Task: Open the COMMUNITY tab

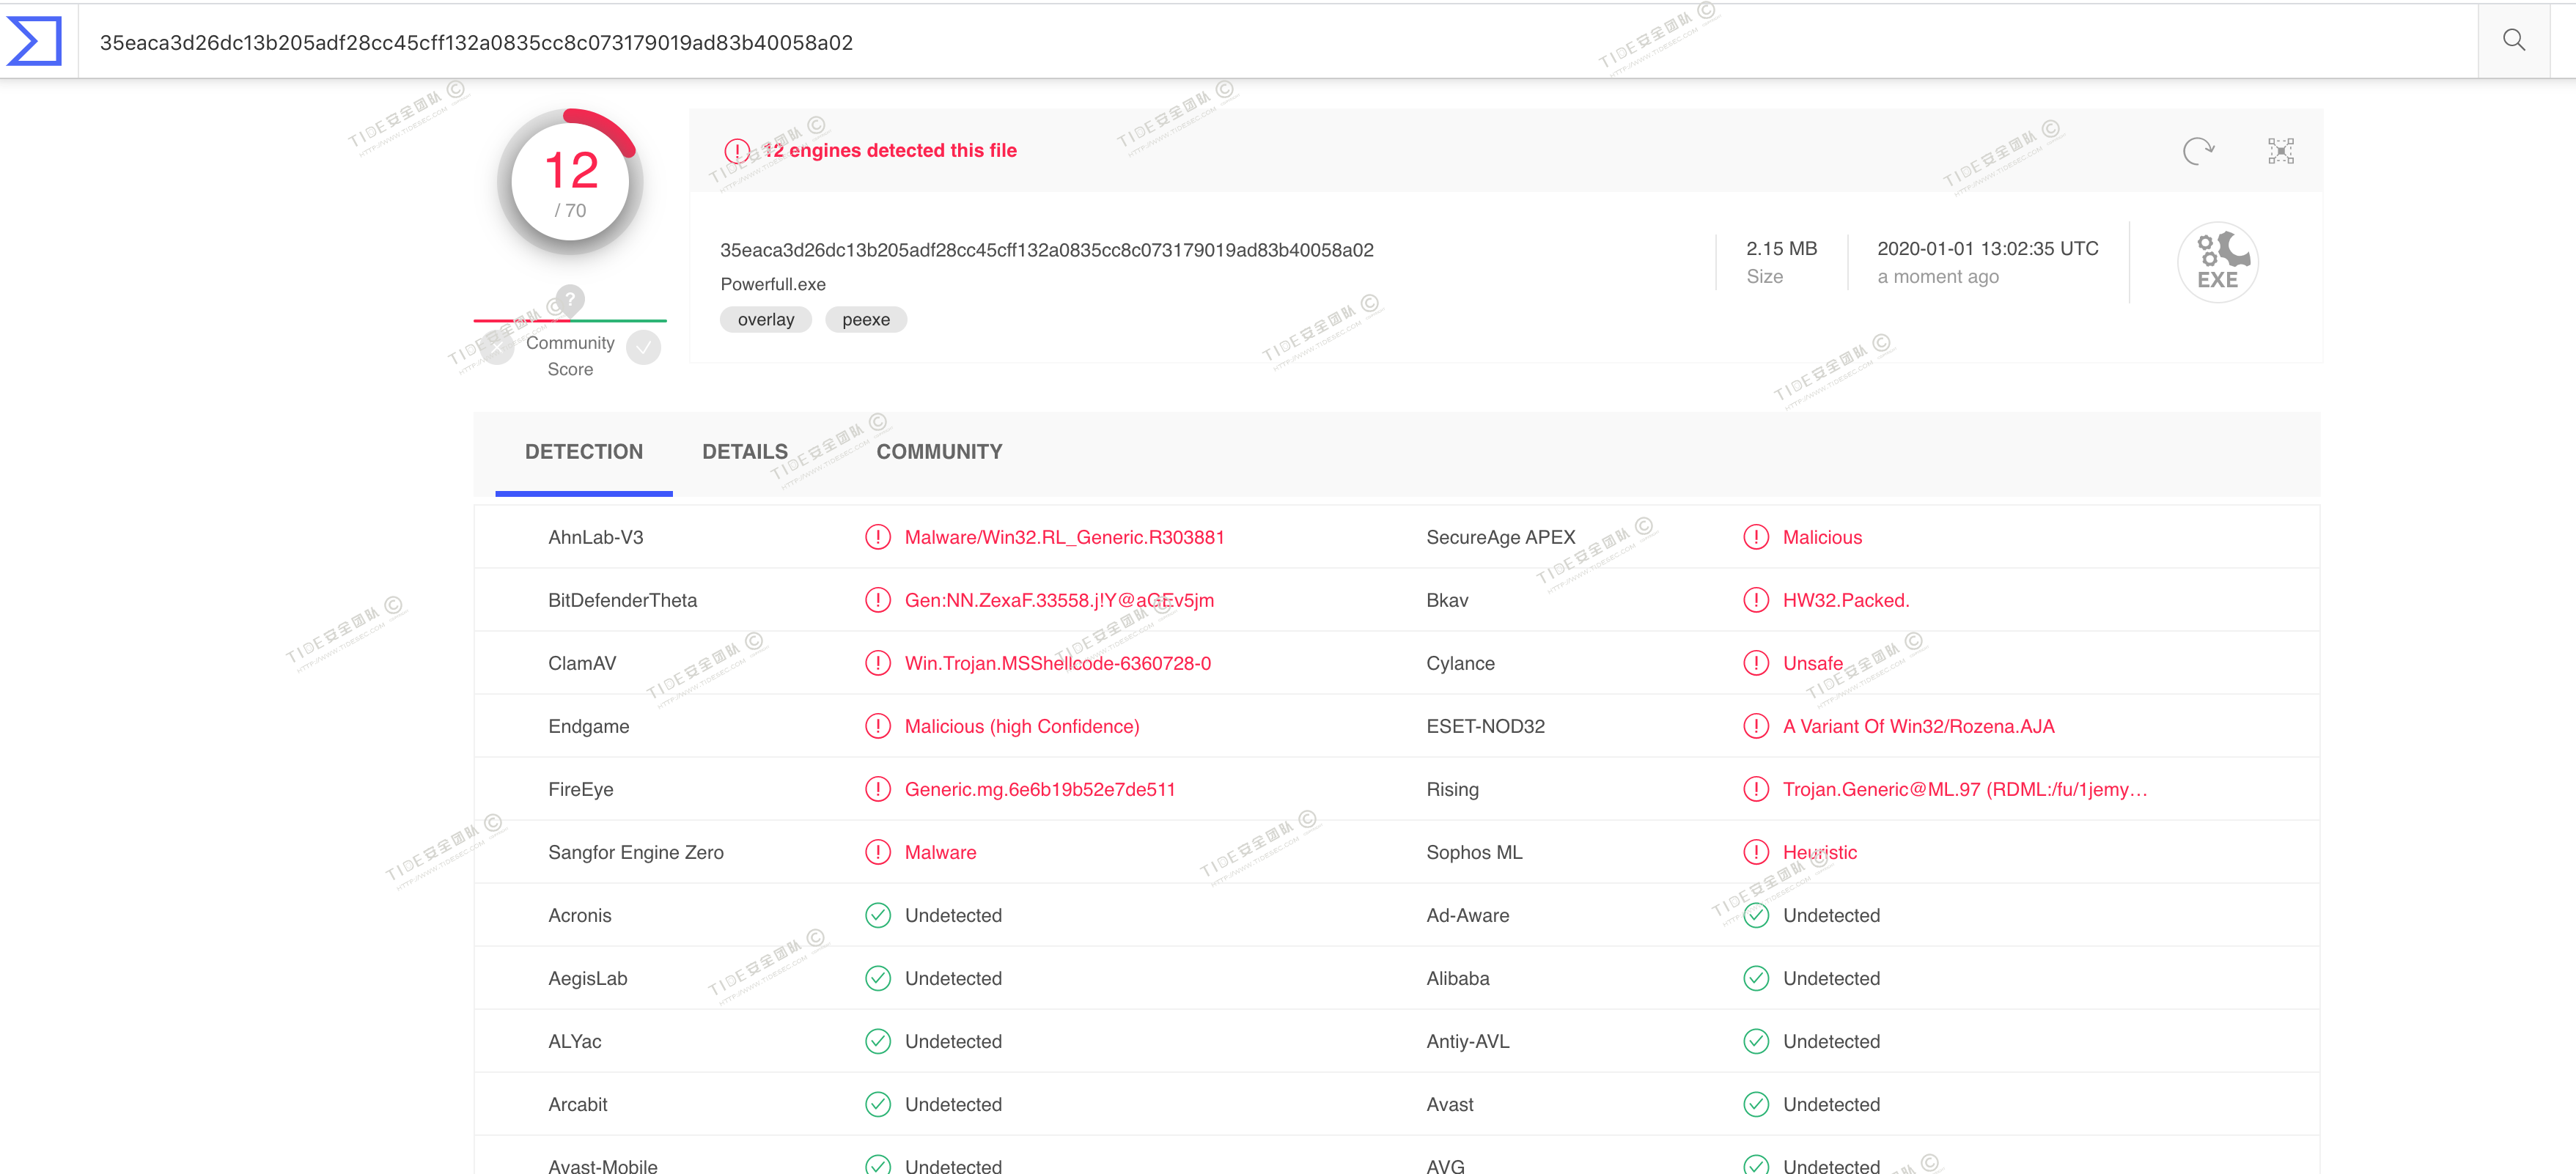Action: click(938, 452)
